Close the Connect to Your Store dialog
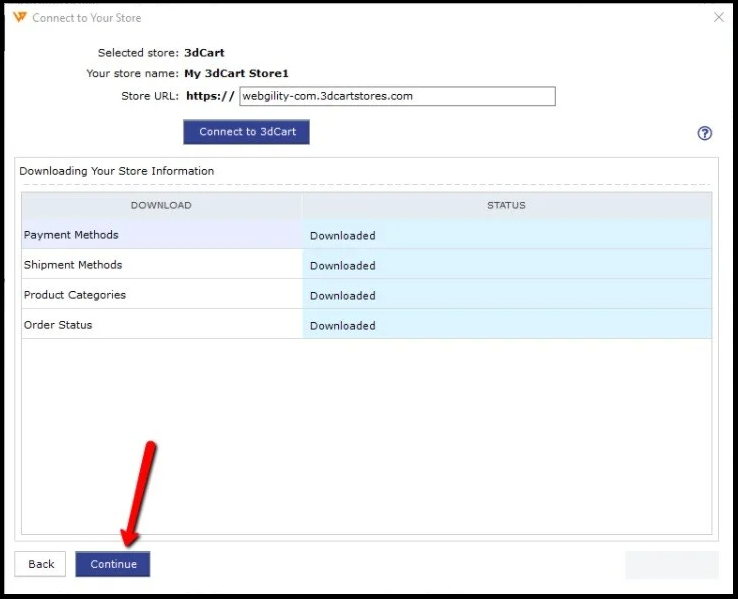Screen dimensions: 738x599 [x=718, y=17]
